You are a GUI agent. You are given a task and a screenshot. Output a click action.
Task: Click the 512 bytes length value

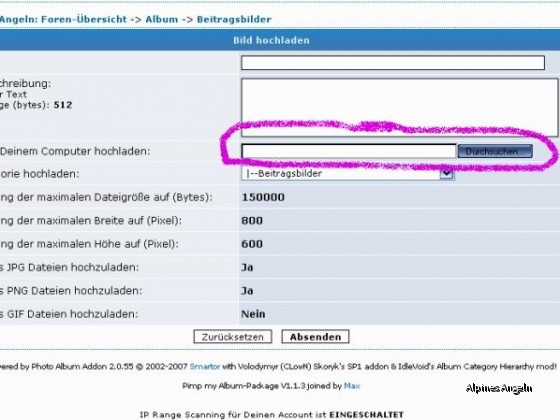coord(63,105)
